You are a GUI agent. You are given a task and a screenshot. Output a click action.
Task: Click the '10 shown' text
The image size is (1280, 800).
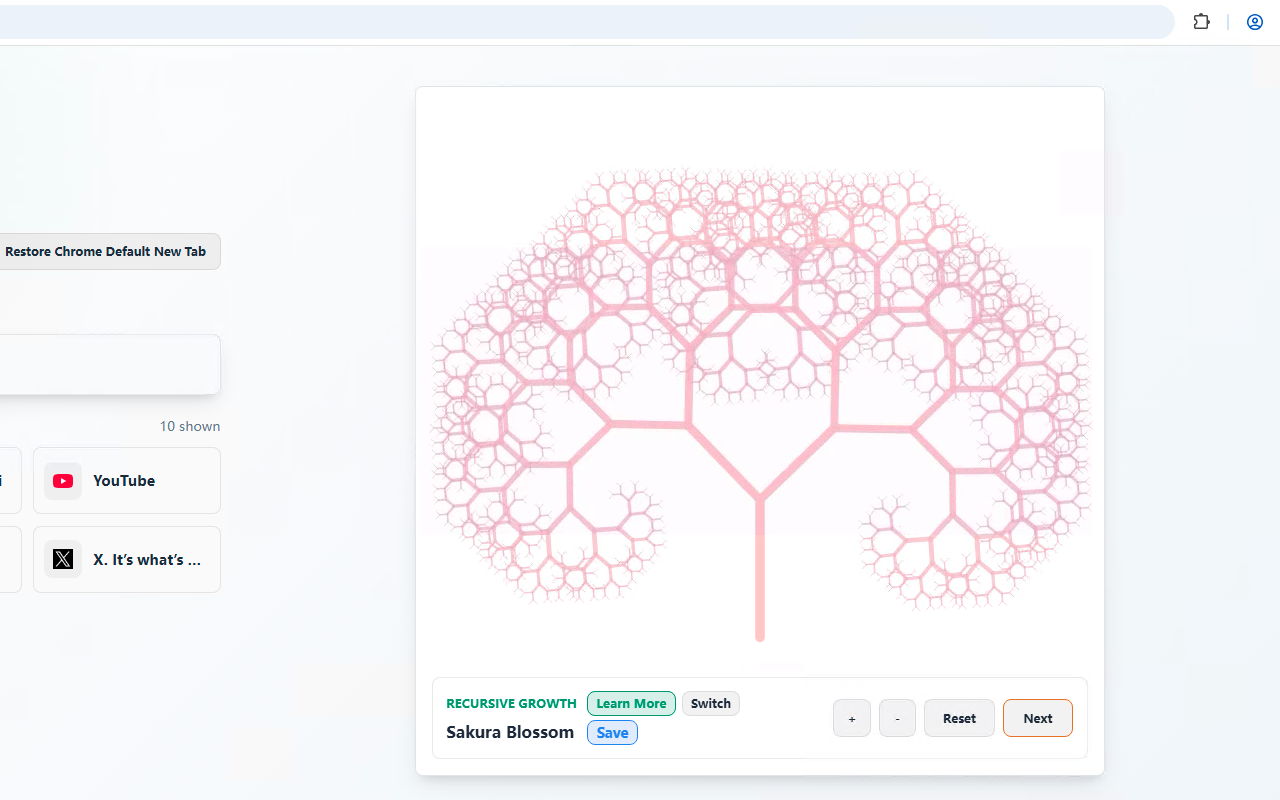[190, 426]
